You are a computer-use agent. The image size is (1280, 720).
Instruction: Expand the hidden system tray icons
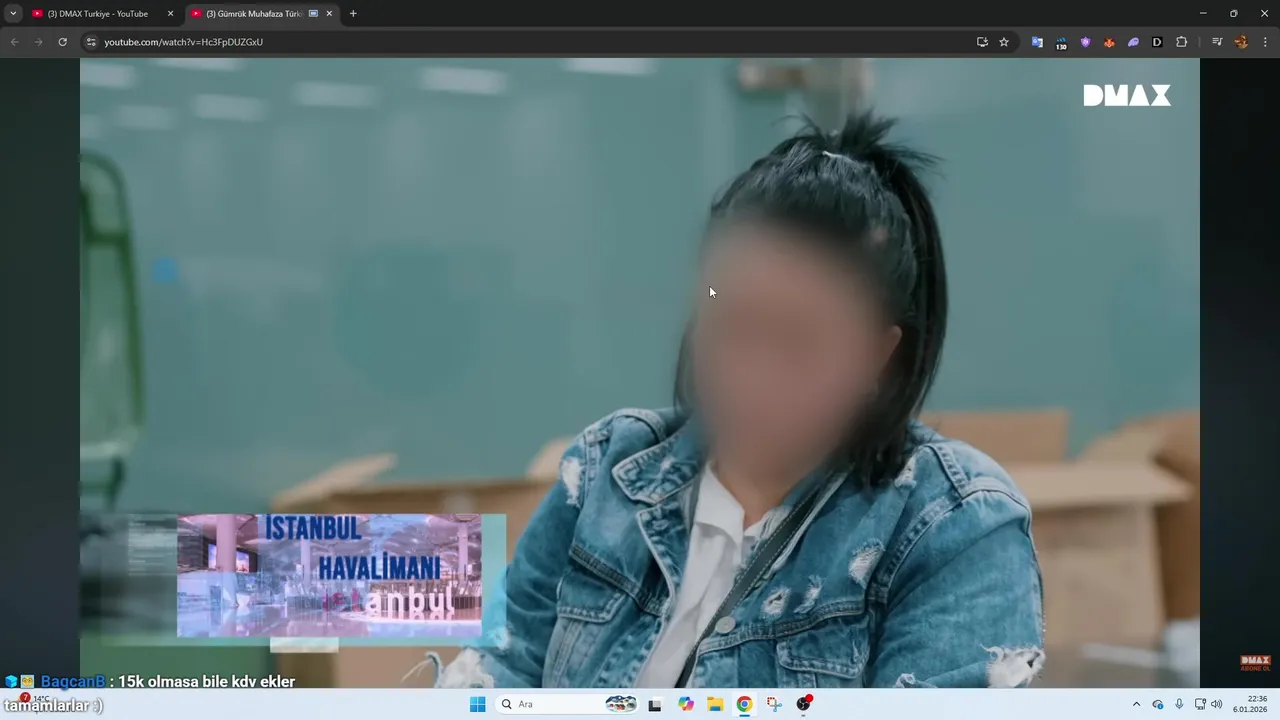[x=1136, y=704]
